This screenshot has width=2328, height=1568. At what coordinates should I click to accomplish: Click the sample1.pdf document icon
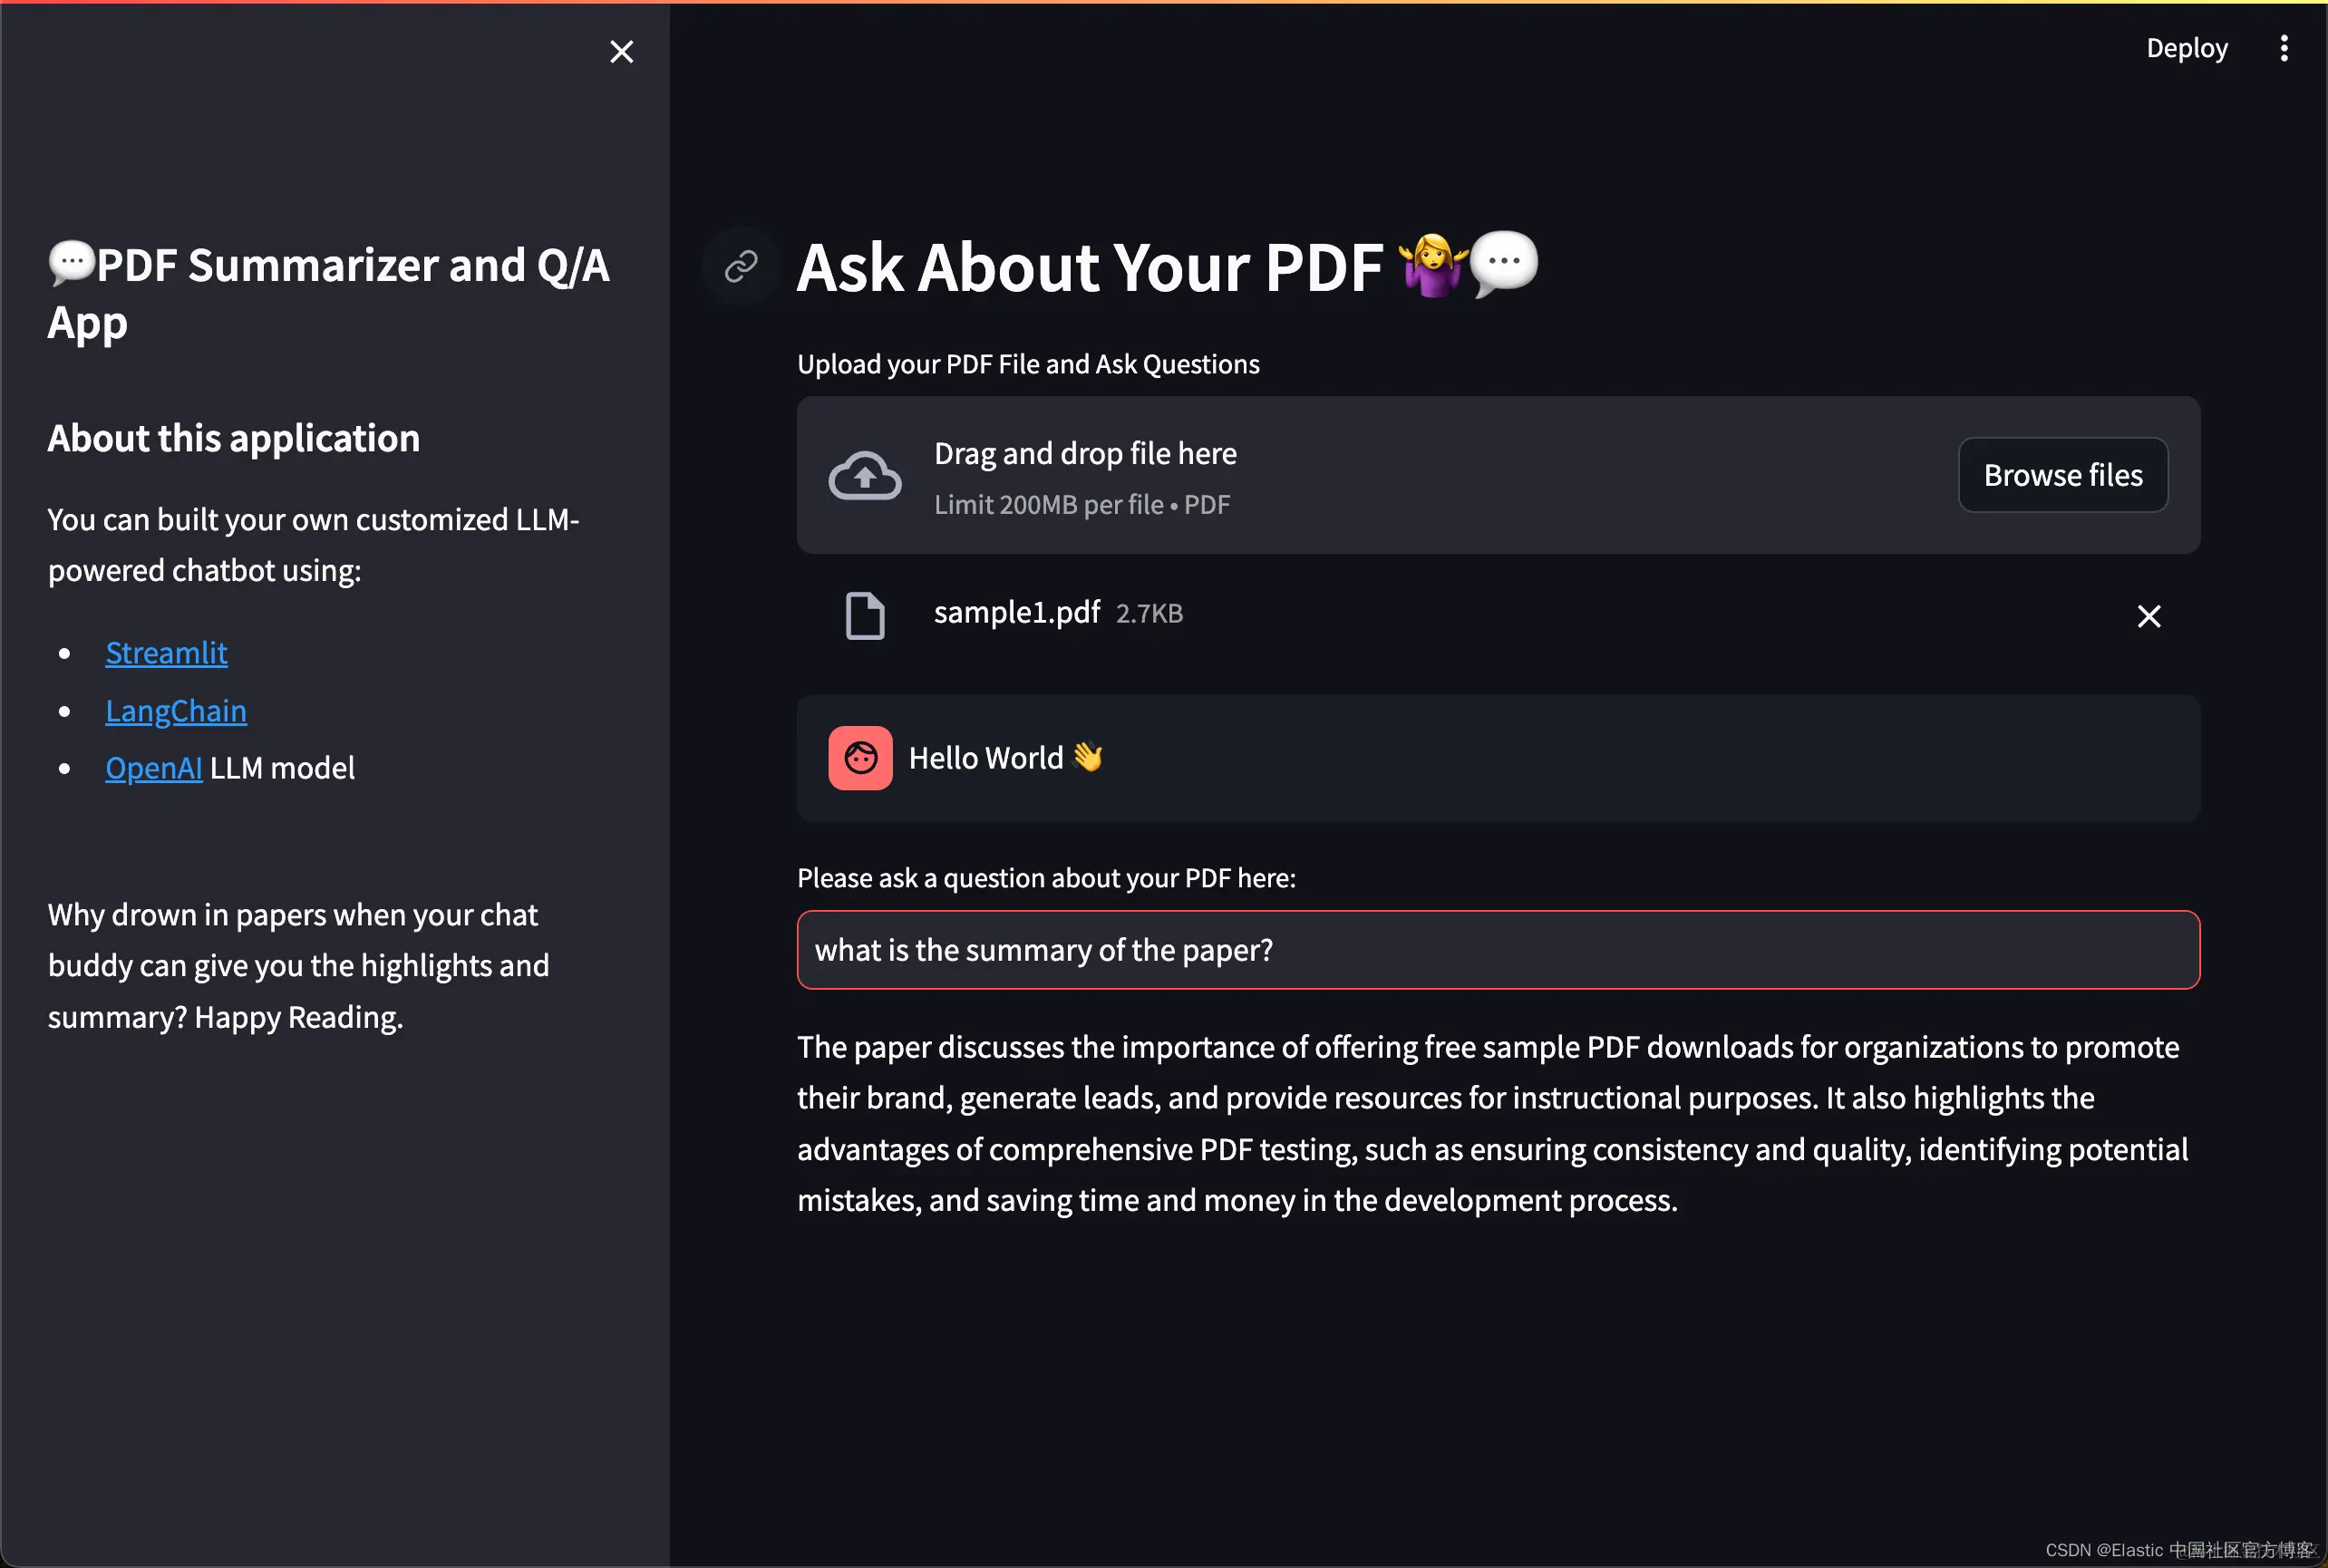[864, 615]
